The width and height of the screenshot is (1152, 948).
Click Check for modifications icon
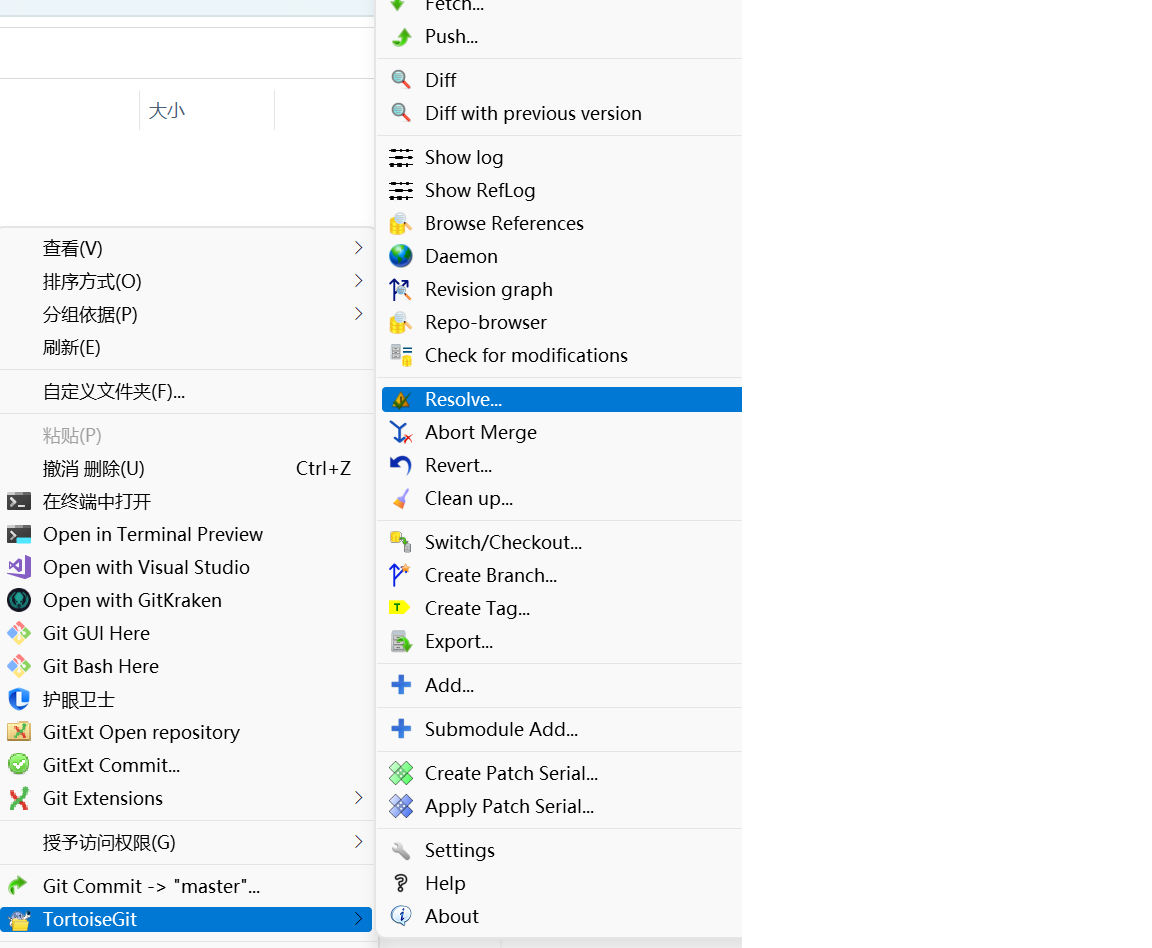tap(401, 356)
